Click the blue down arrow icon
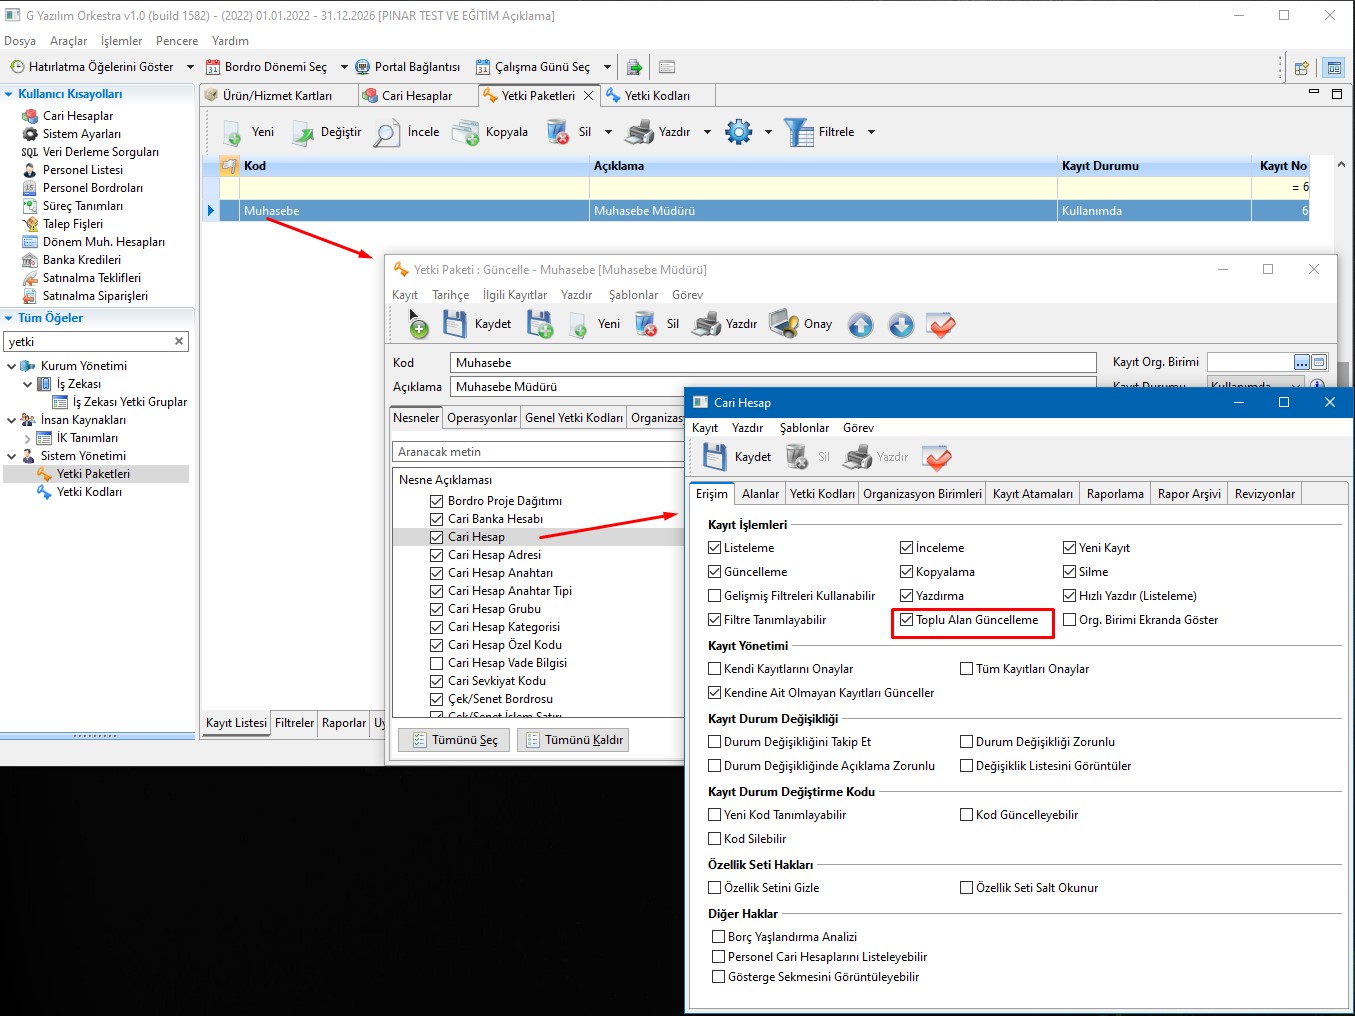Screen dimensions: 1355x1016 pos(901,325)
